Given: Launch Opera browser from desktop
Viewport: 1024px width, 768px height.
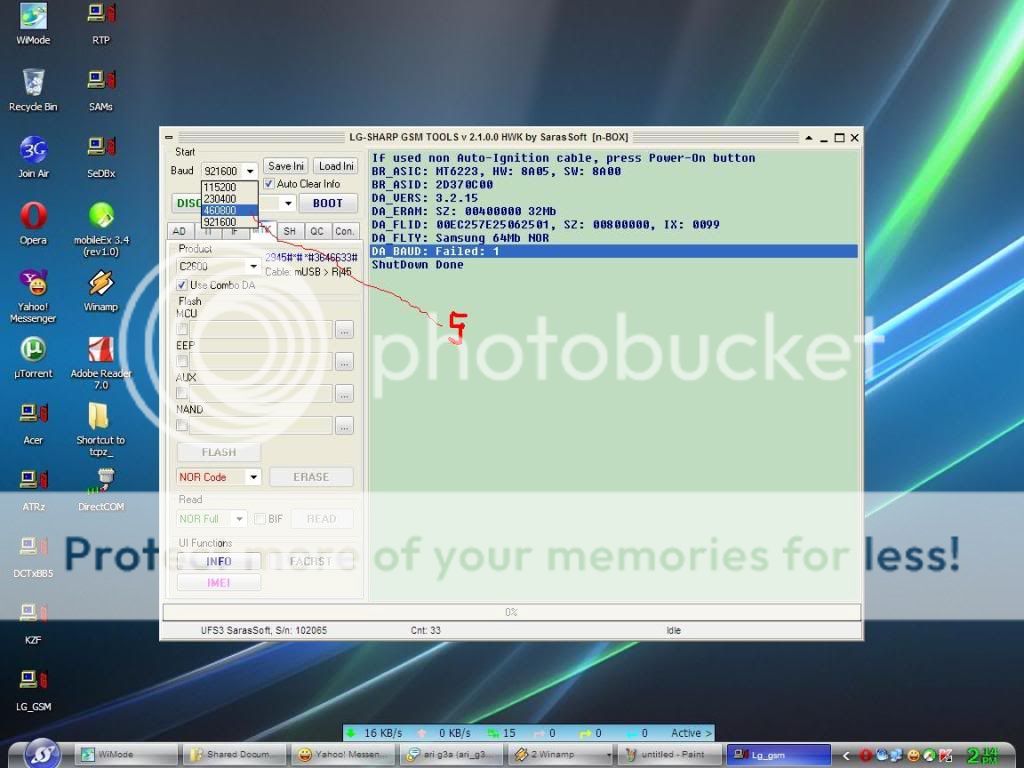Looking at the screenshot, I should [x=33, y=223].
